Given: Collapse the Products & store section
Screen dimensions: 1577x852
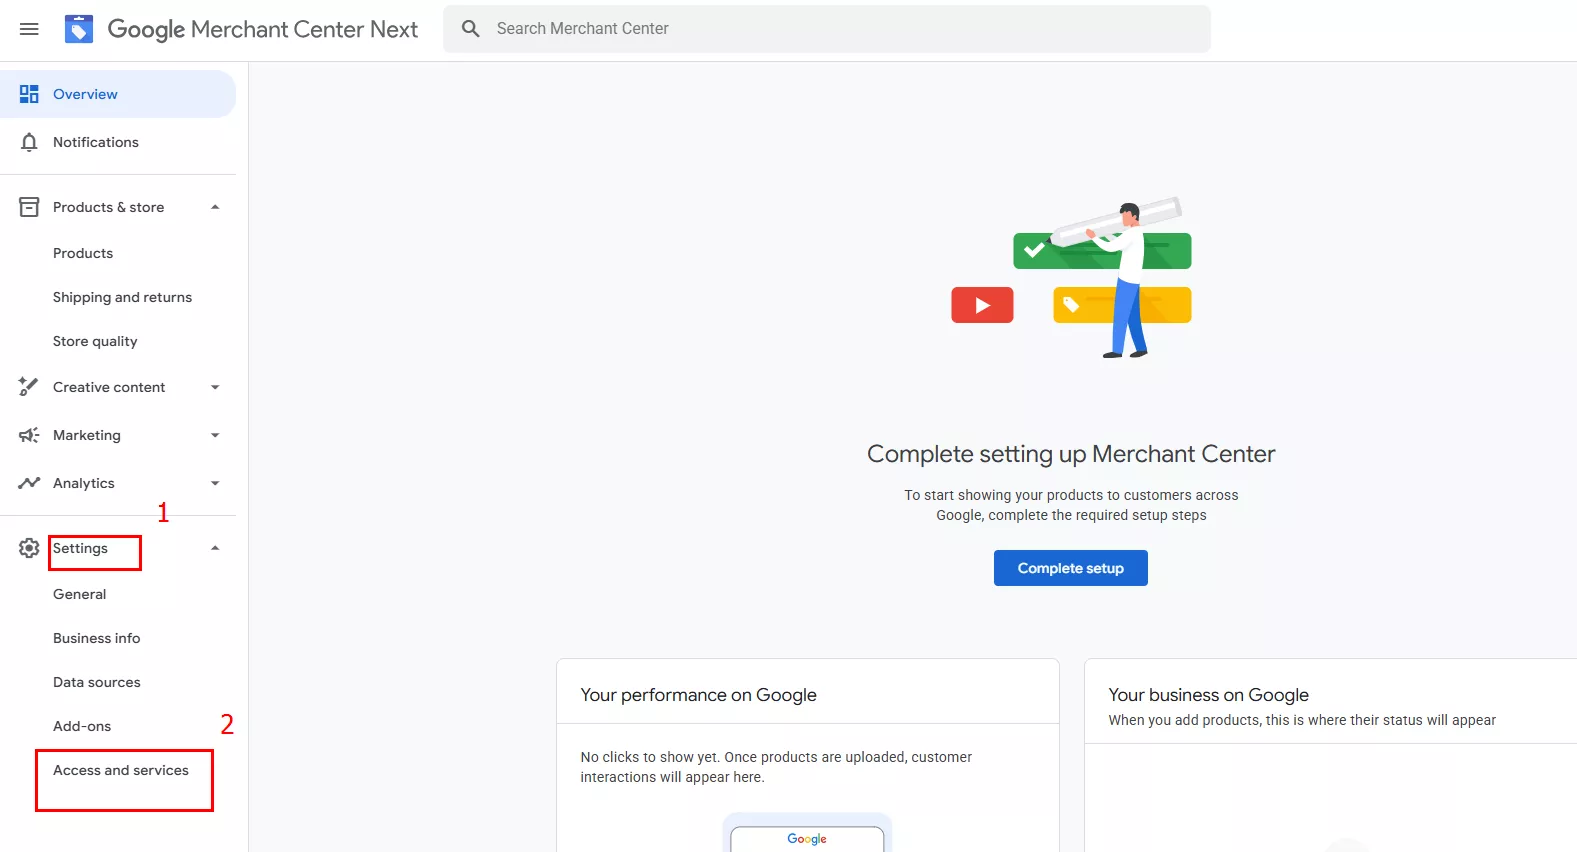Looking at the screenshot, I should click(x=215, y=207).
